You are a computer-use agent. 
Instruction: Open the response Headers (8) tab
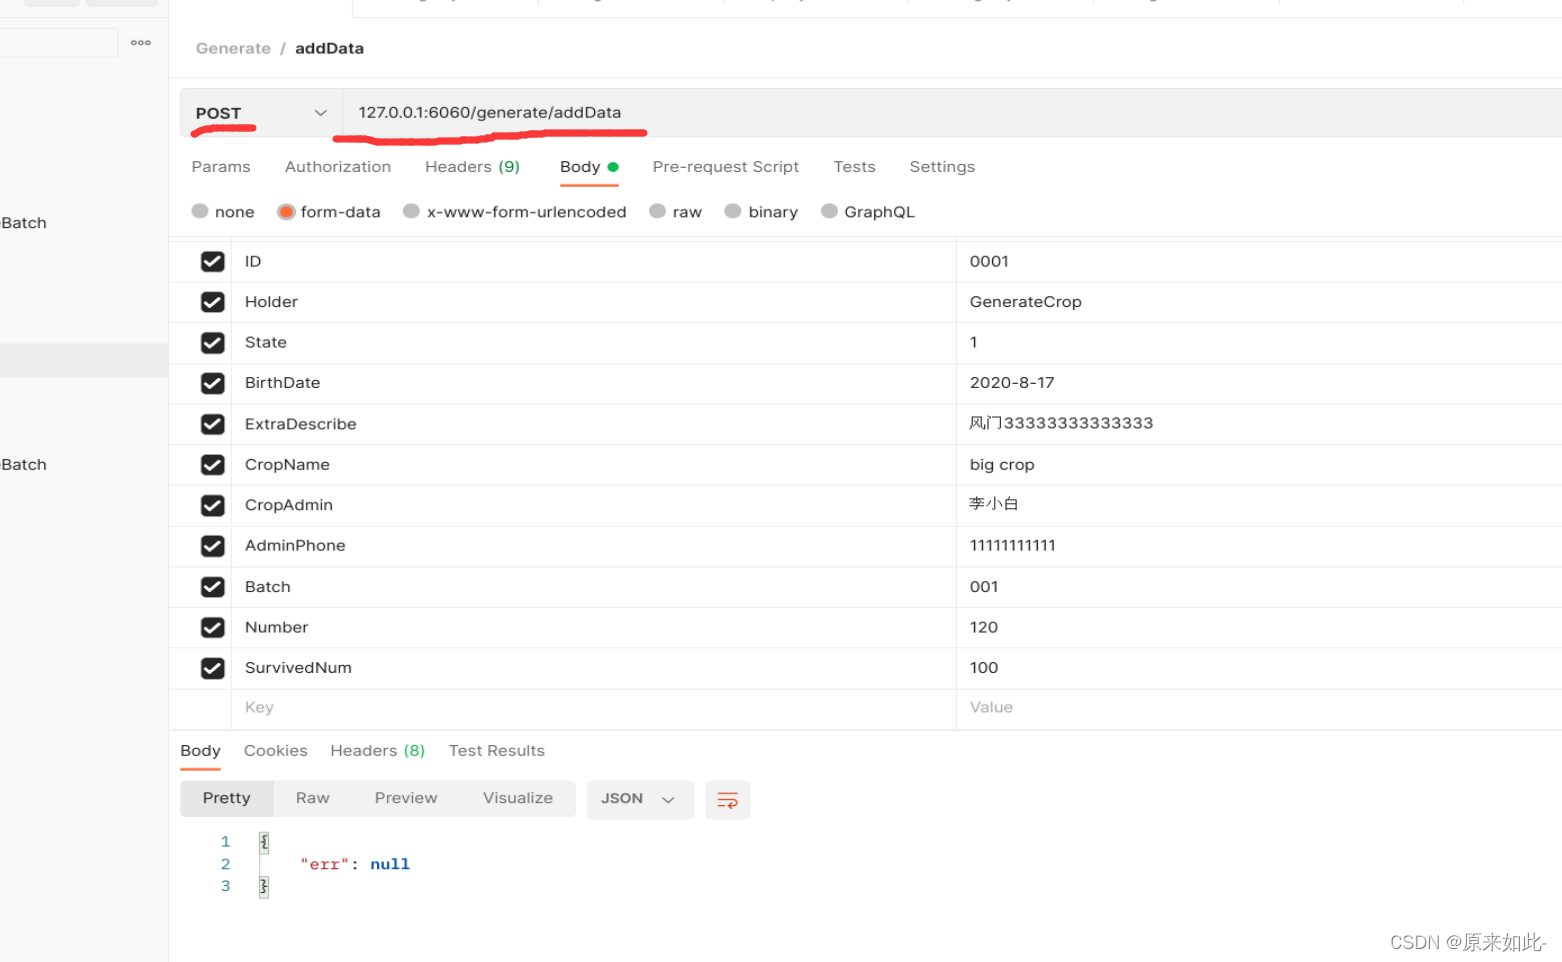point(378,751)
